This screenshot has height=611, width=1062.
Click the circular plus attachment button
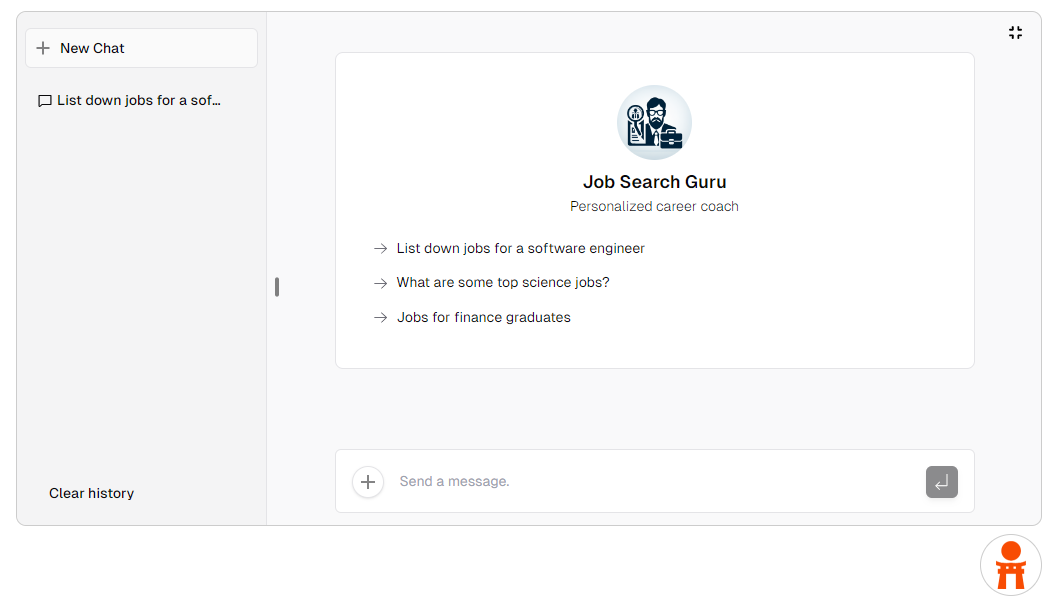pos(368,482)
